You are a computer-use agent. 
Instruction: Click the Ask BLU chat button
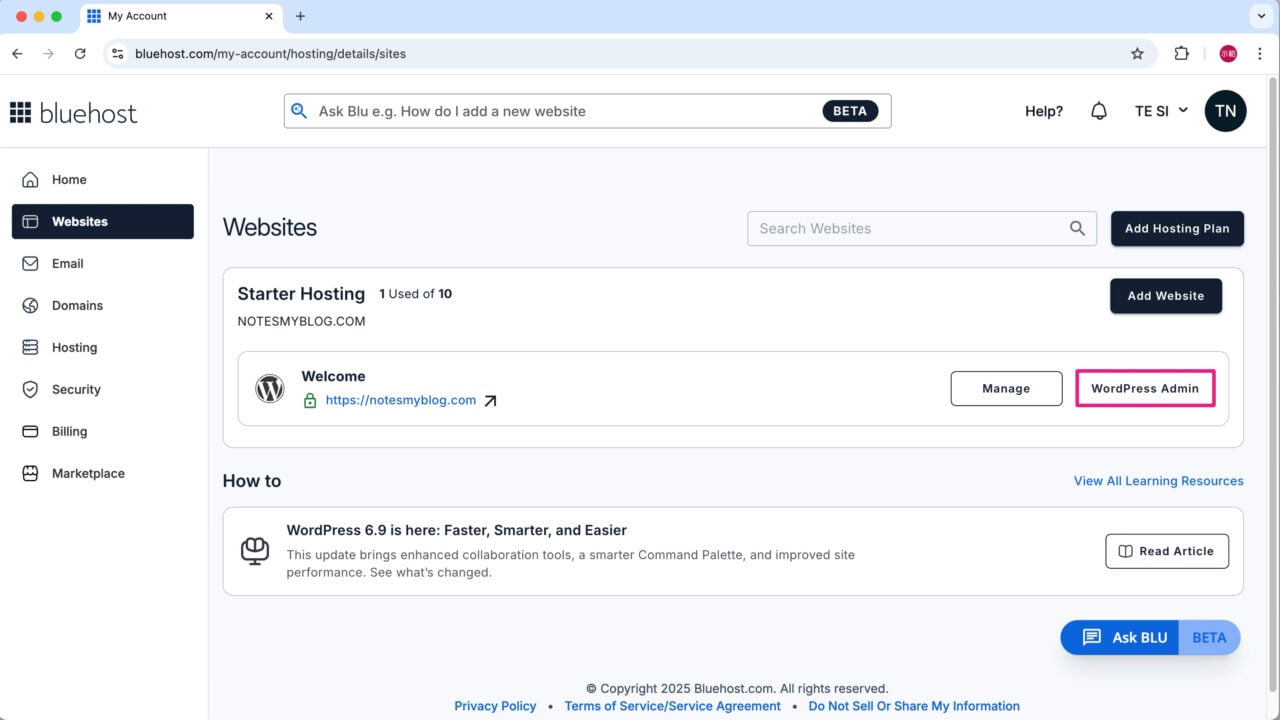(1129, 637)
